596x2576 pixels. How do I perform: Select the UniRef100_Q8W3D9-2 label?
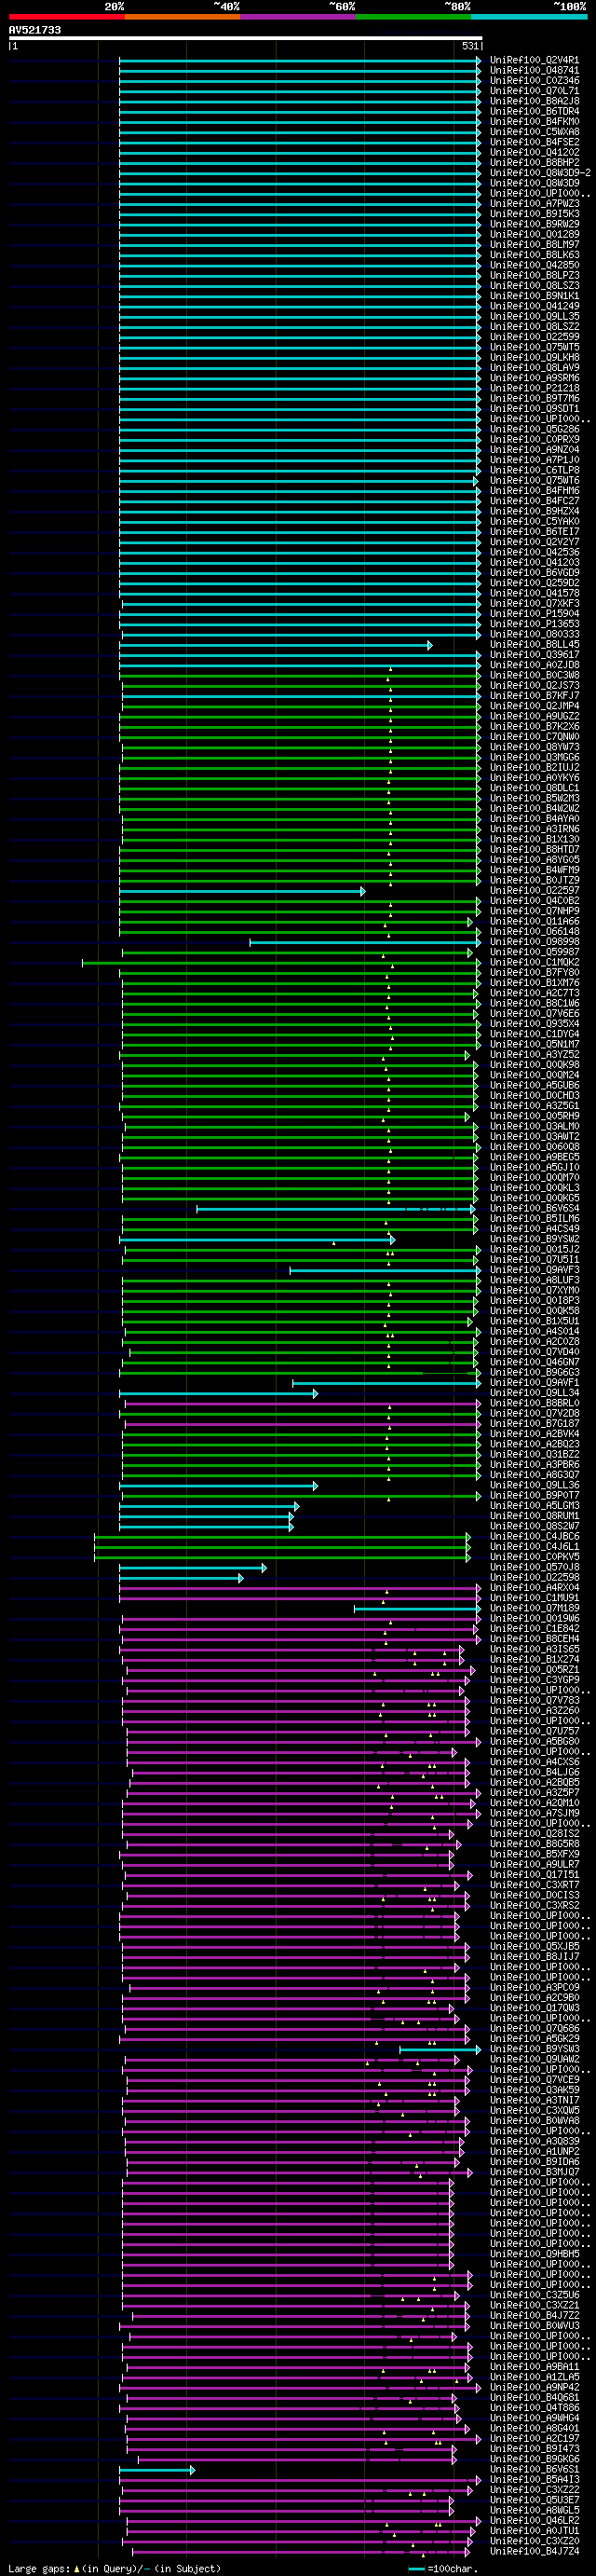[540, 173]
